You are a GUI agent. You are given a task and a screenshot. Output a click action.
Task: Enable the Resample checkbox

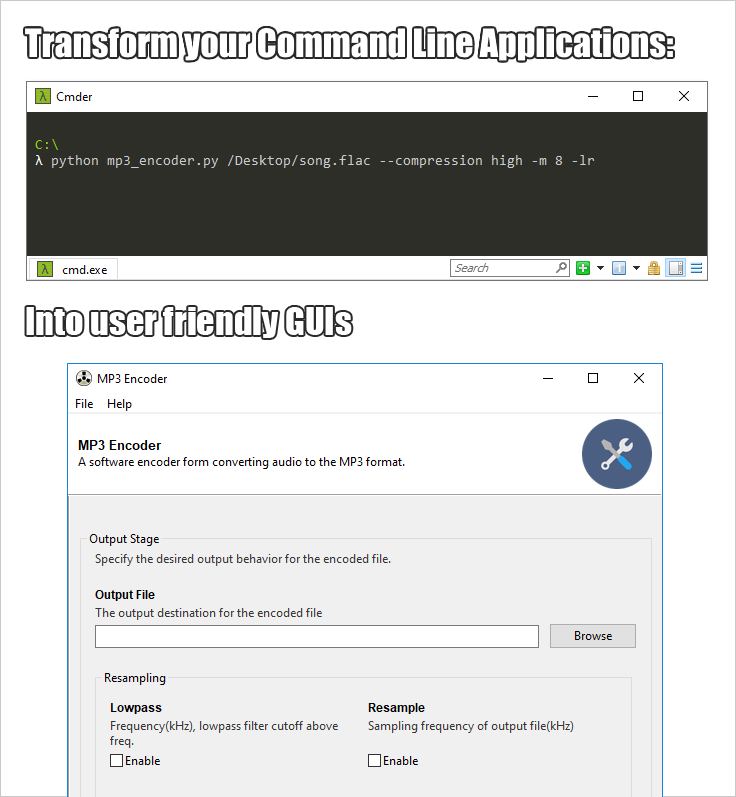pyautogui.click(x=374, y=760)
